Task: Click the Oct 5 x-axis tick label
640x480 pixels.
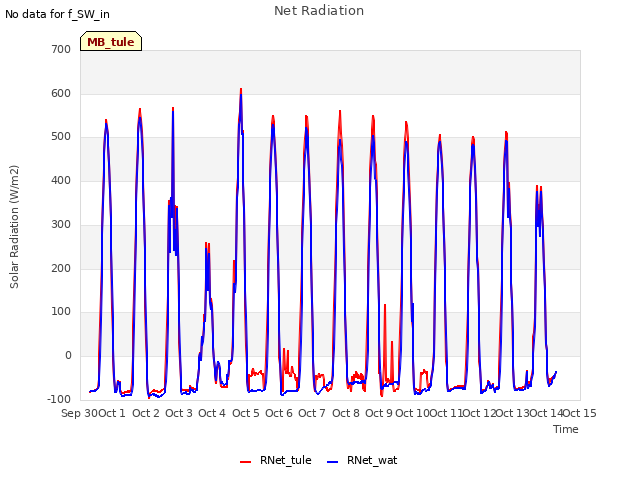Action: (246, 413)
